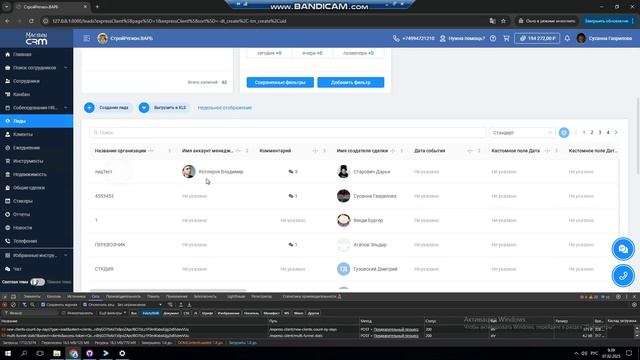640x360 pixels.
Task: Expand Избранные инструменты submenu arrow
Action: pos(66,256)
